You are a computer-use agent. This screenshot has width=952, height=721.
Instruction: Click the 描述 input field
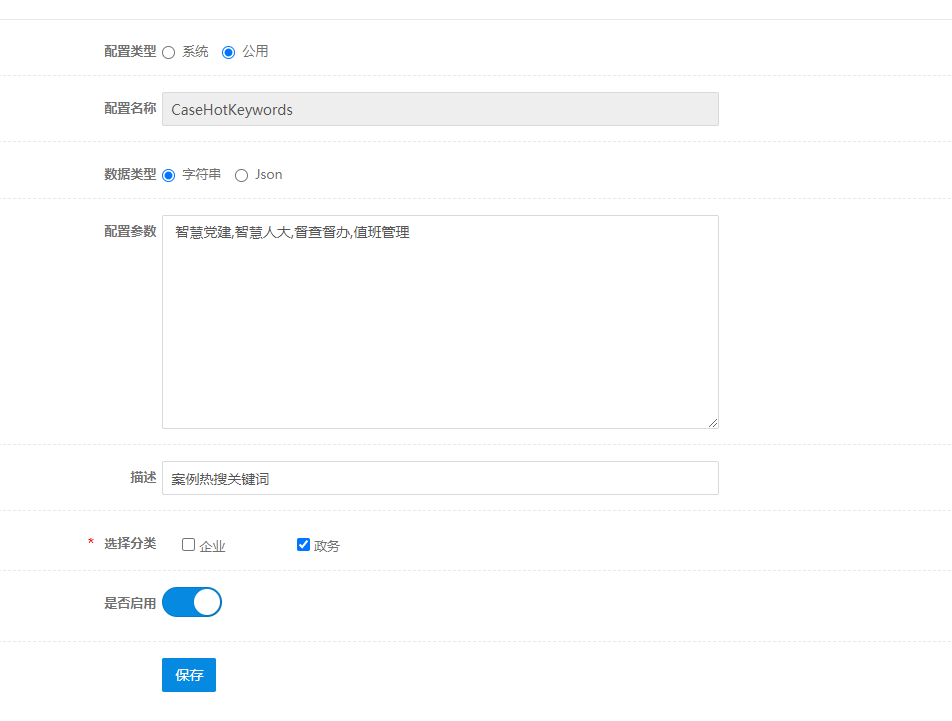pyautogui.click(x=440, y=478)
